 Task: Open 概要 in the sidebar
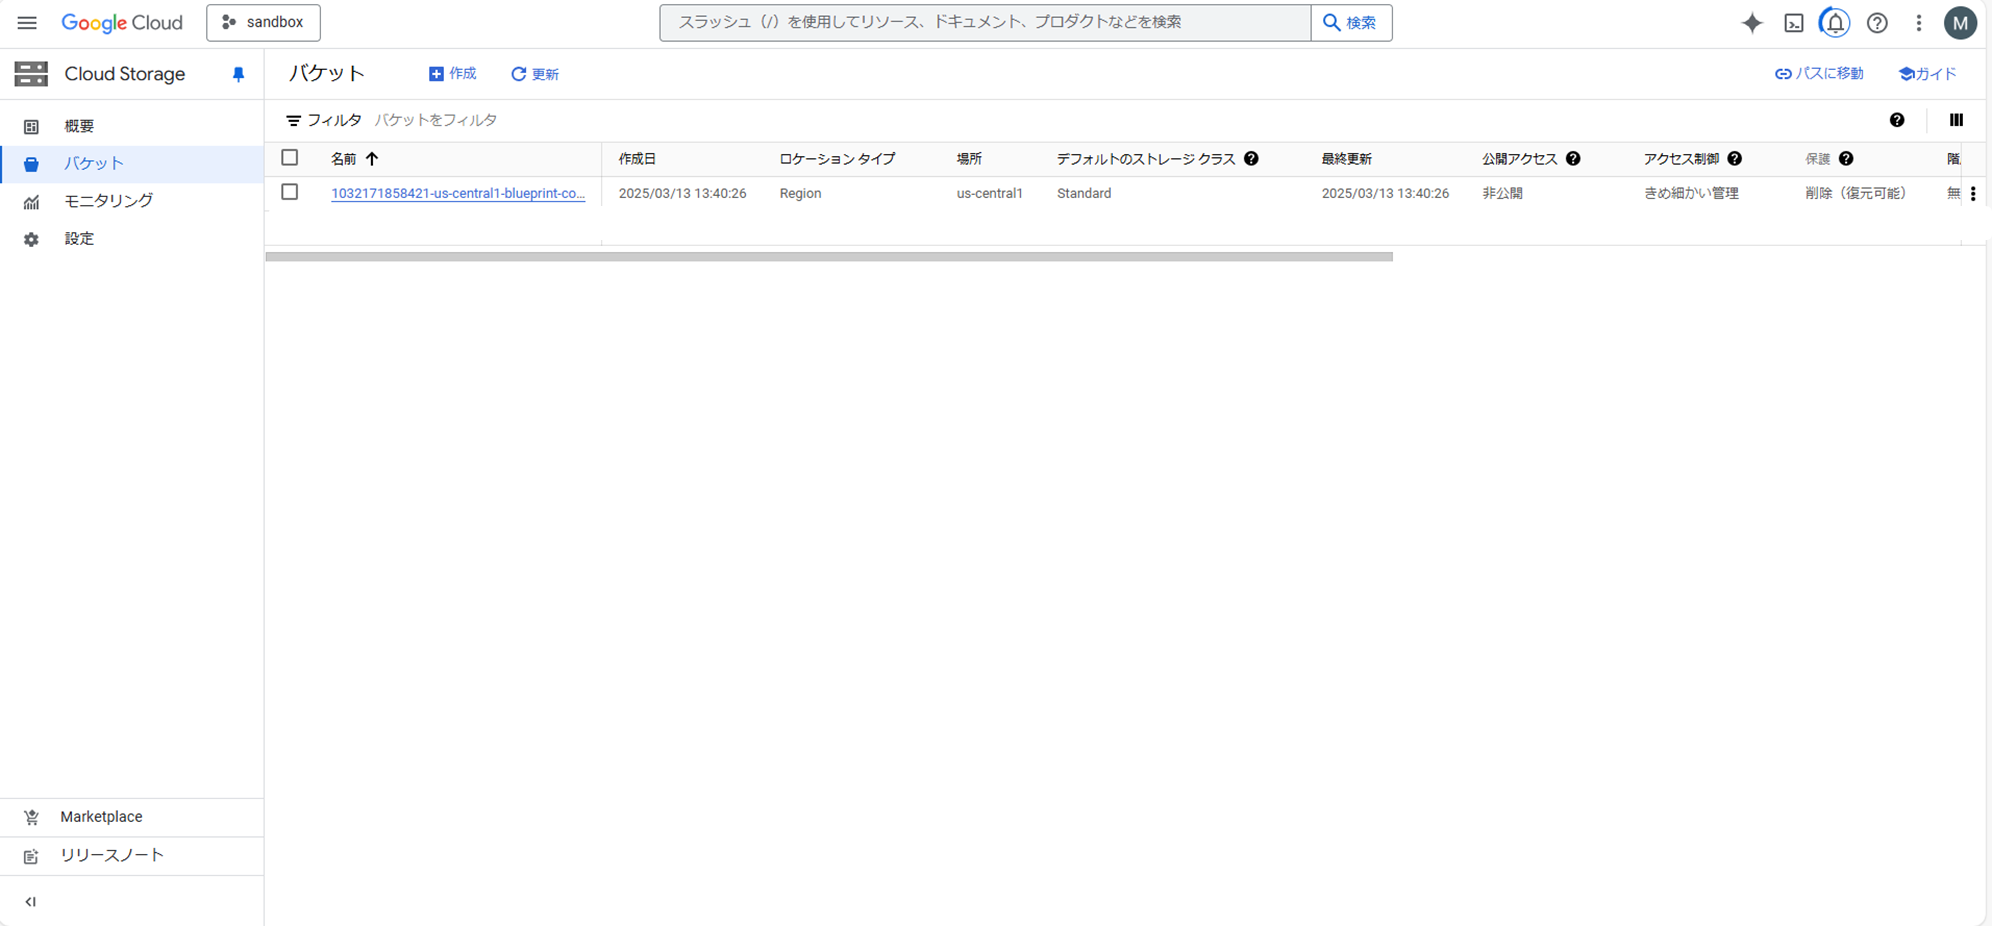132,126
